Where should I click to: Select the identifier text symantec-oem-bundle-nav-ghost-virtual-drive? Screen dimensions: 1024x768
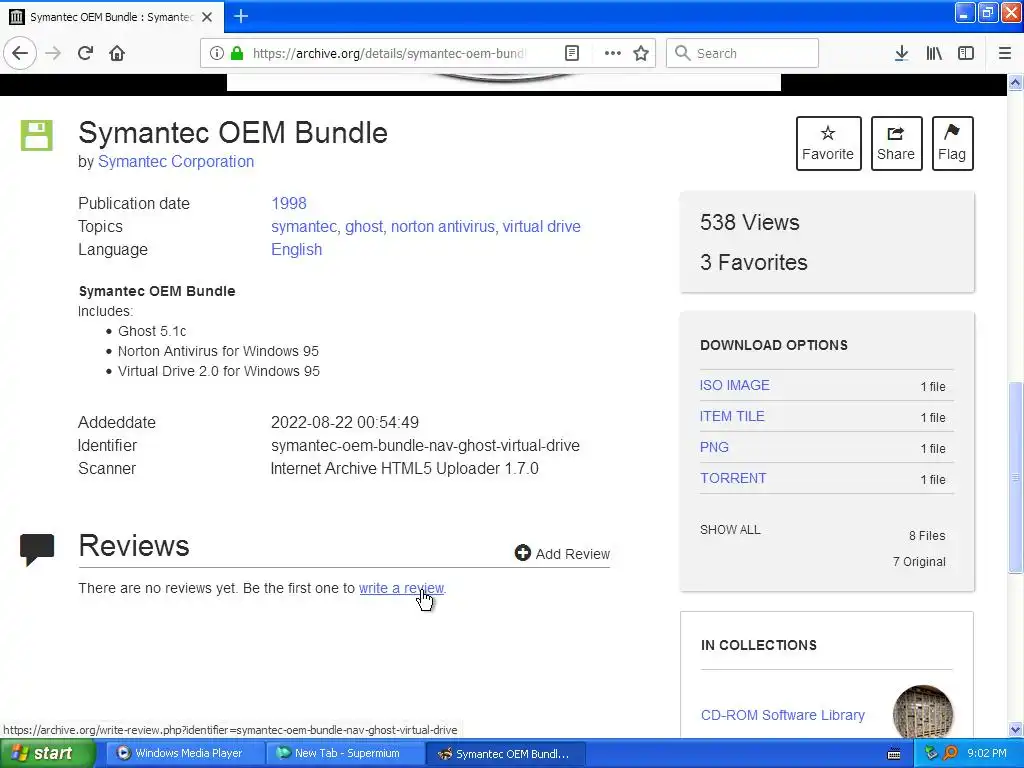point(425,445)
